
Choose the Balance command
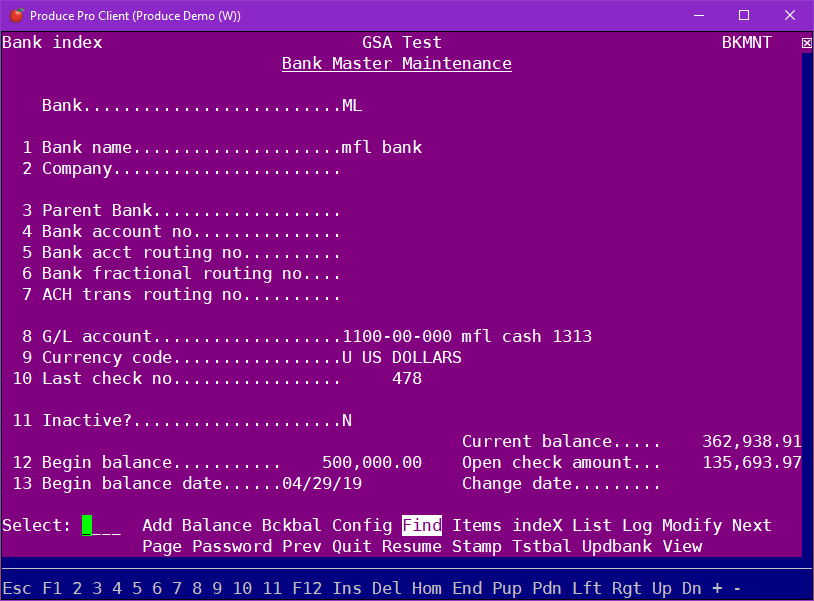pos(217,525)
